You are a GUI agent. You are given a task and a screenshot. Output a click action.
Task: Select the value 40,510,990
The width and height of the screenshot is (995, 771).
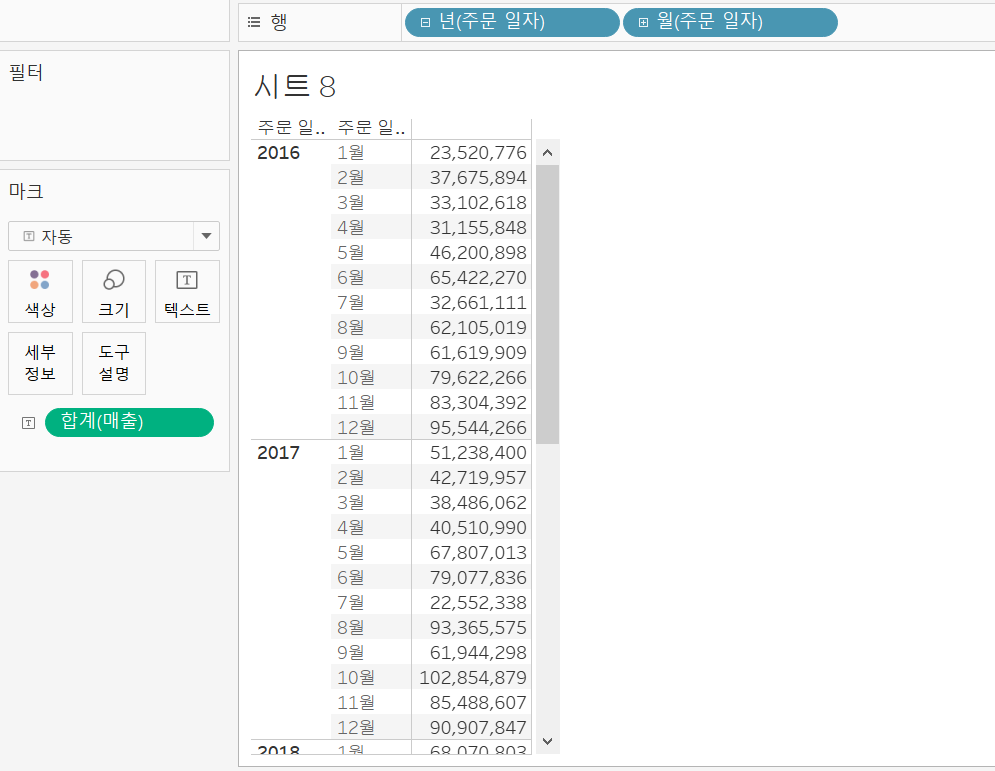click(x=478, y=528)
